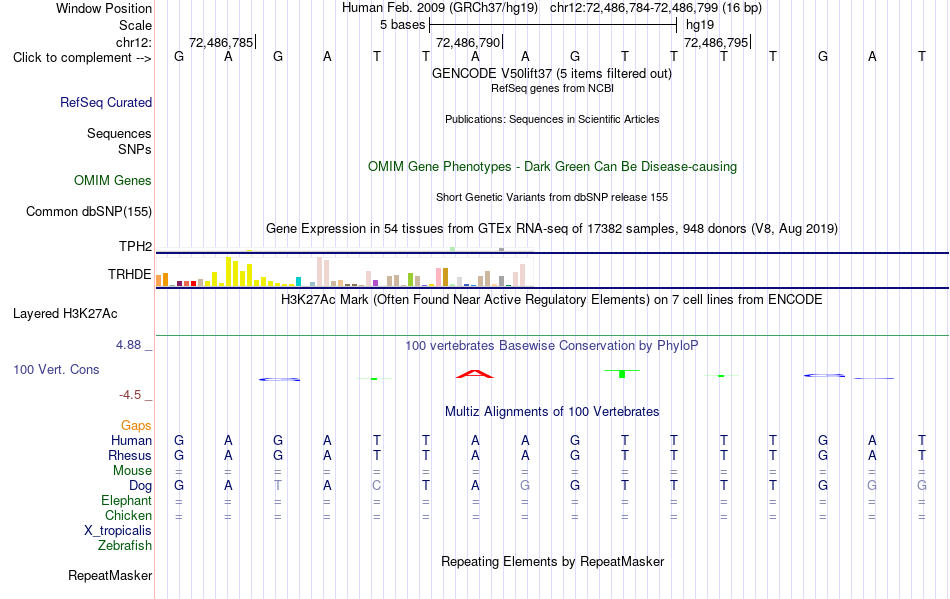This screenshot has width=950, height=599.
Task: Click the Scale label
Action: point(135,25)
